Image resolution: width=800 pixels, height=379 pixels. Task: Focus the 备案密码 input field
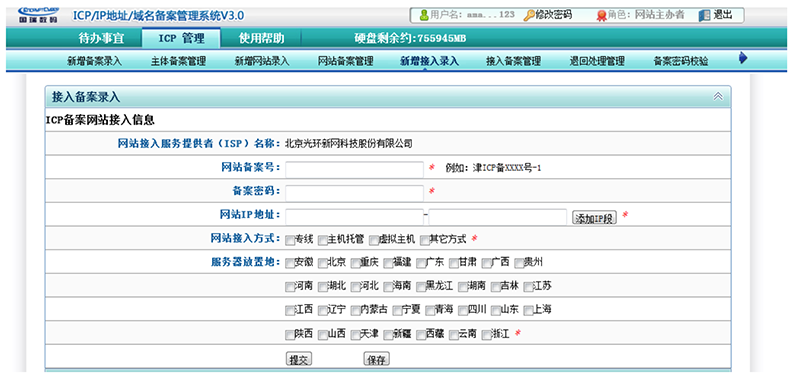tap(355, 193)
